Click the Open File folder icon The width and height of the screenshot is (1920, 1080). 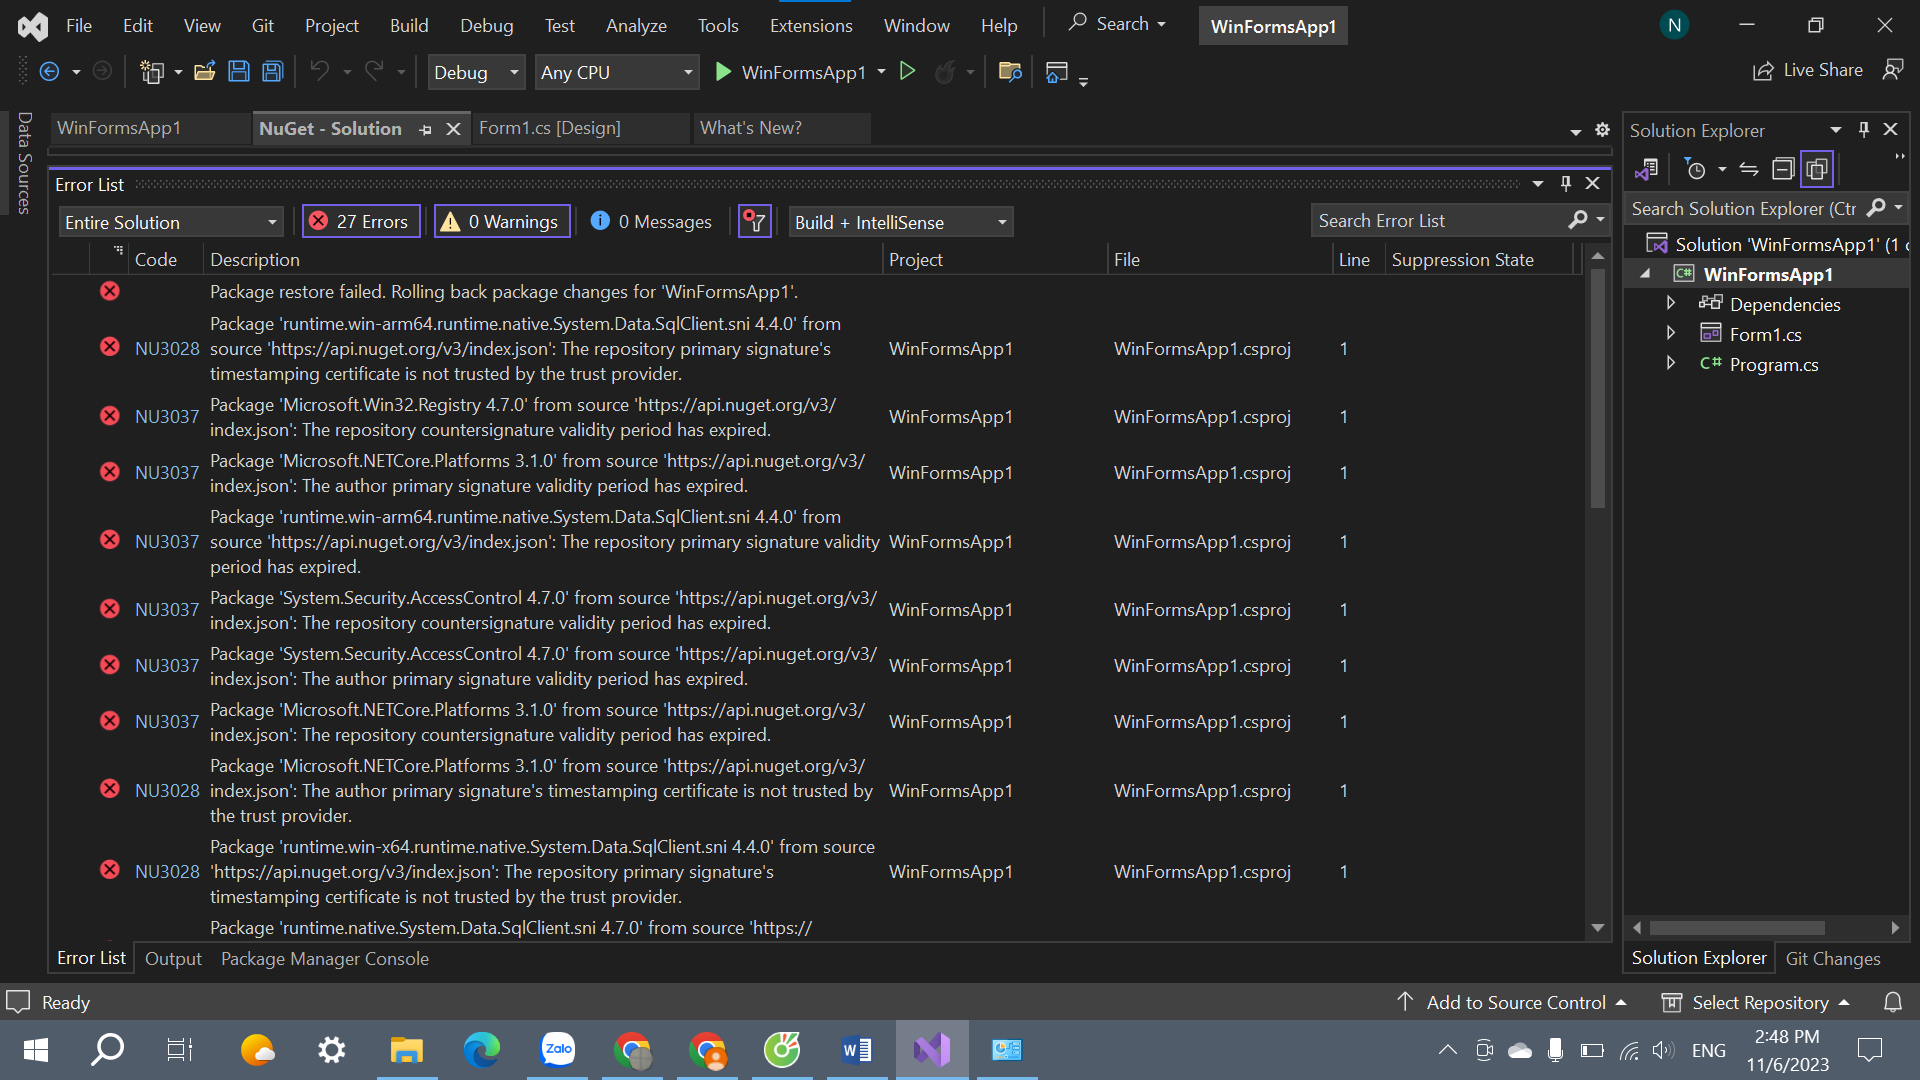205,72
